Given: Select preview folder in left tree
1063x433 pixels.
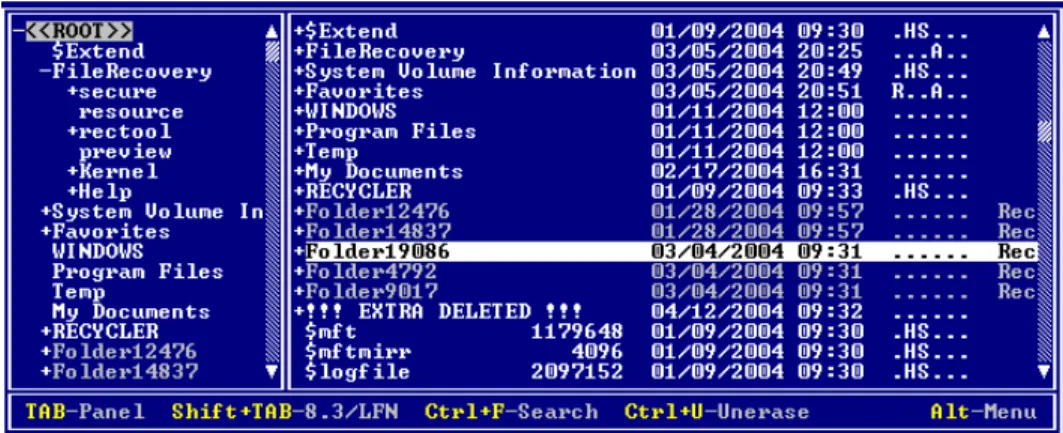Looking at the screenshot, I should [x=125, y=152].
